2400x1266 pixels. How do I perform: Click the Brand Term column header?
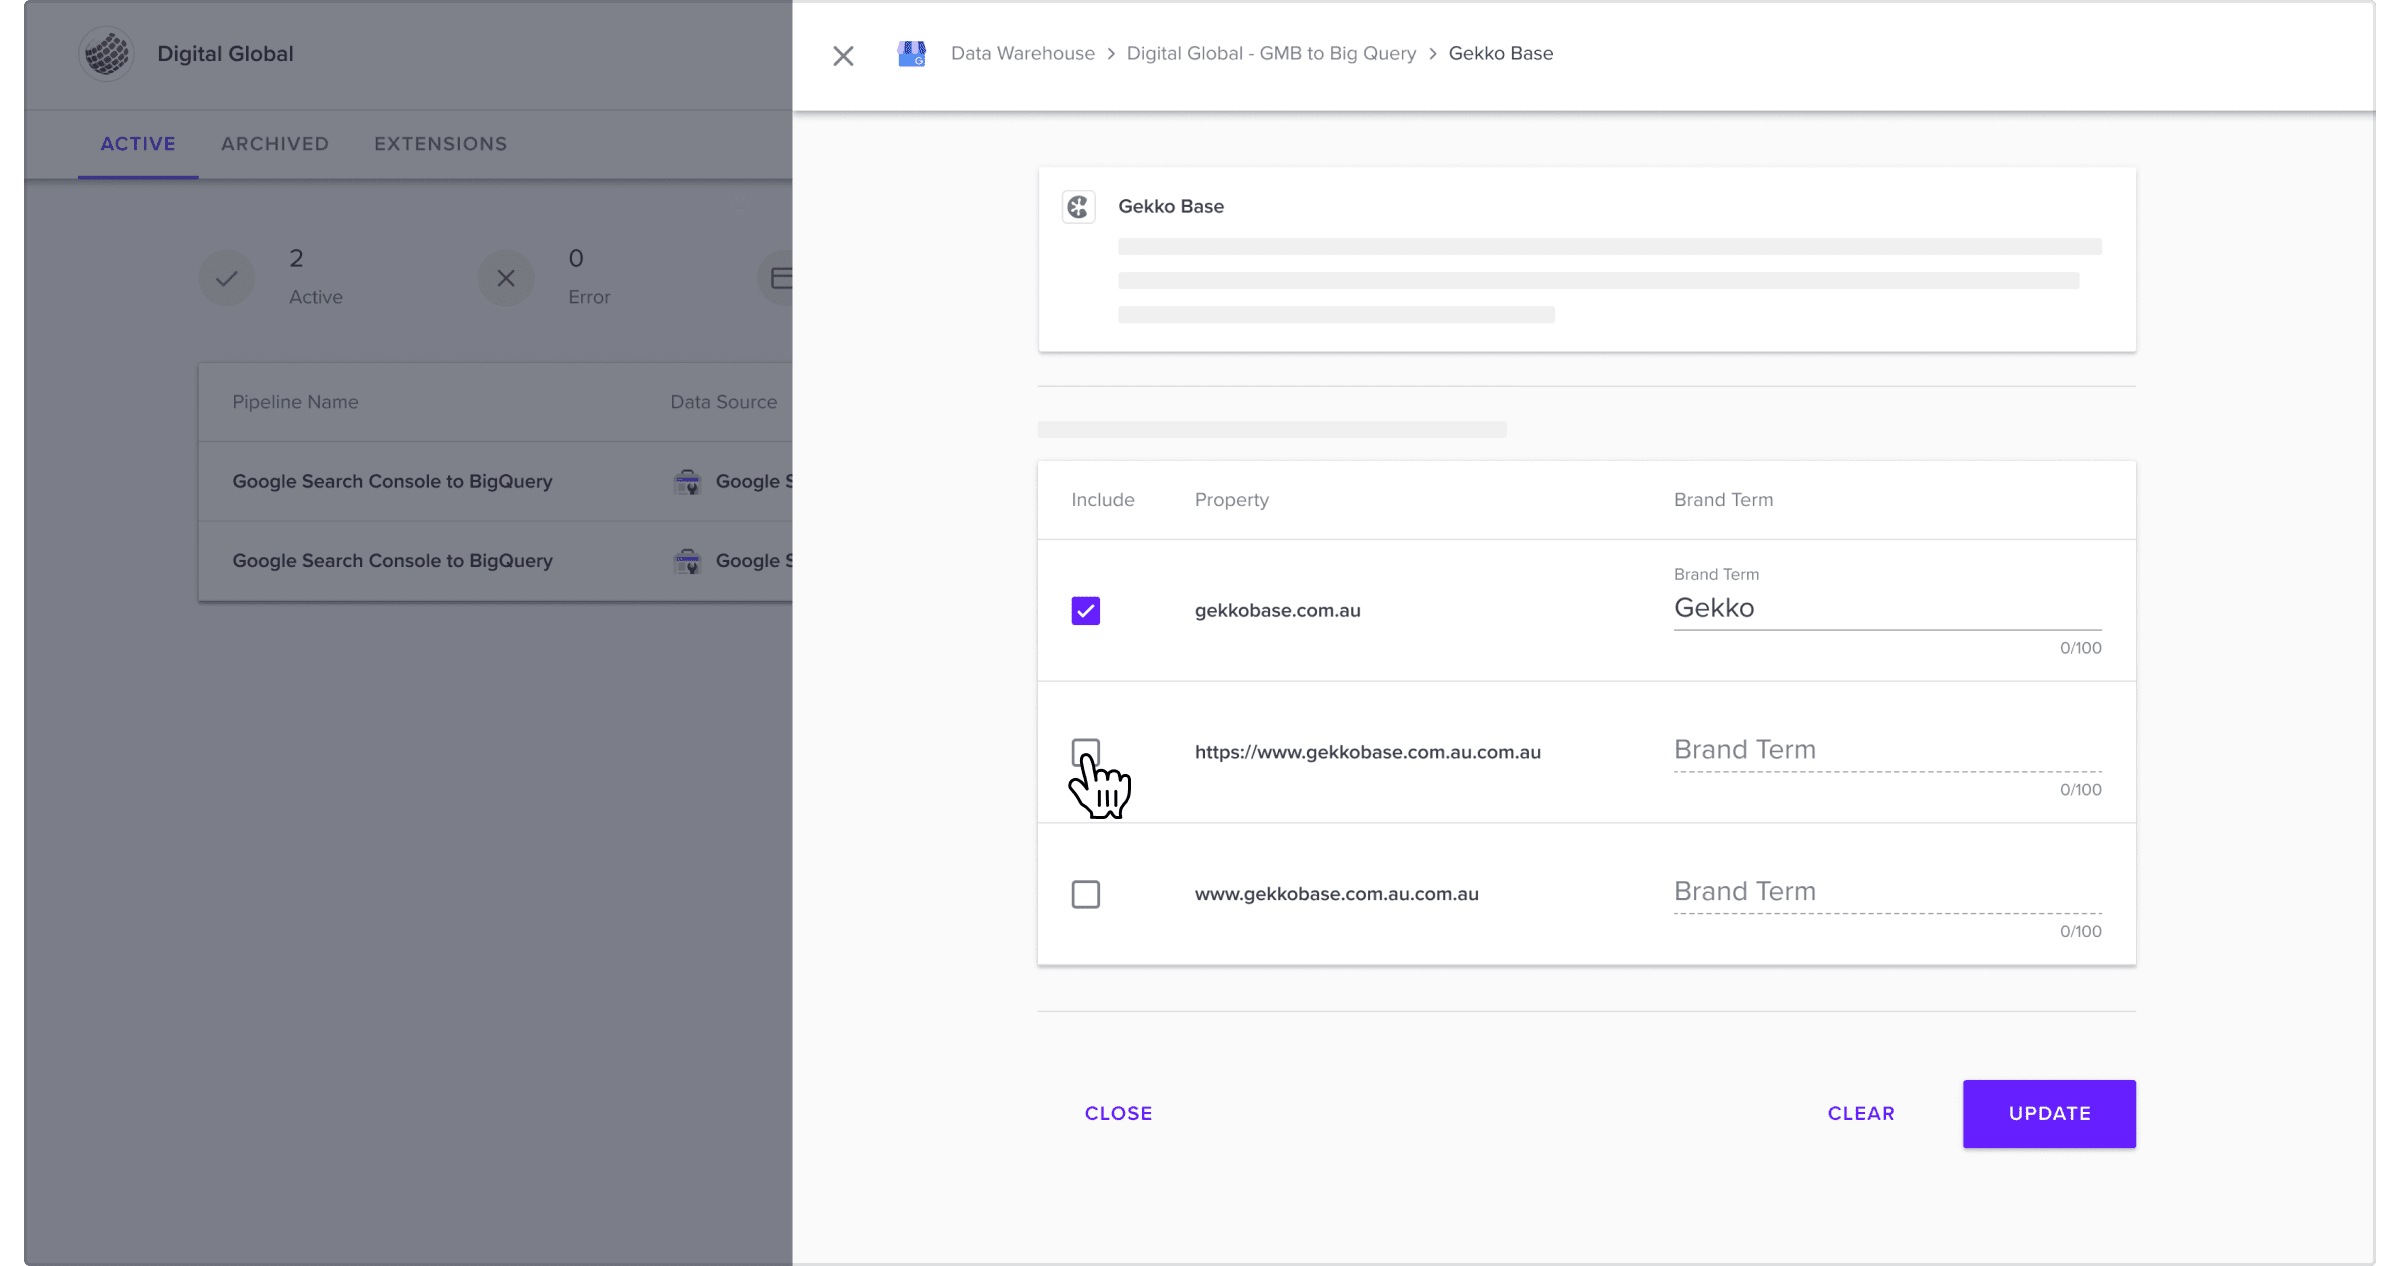tap(1723, 500)
